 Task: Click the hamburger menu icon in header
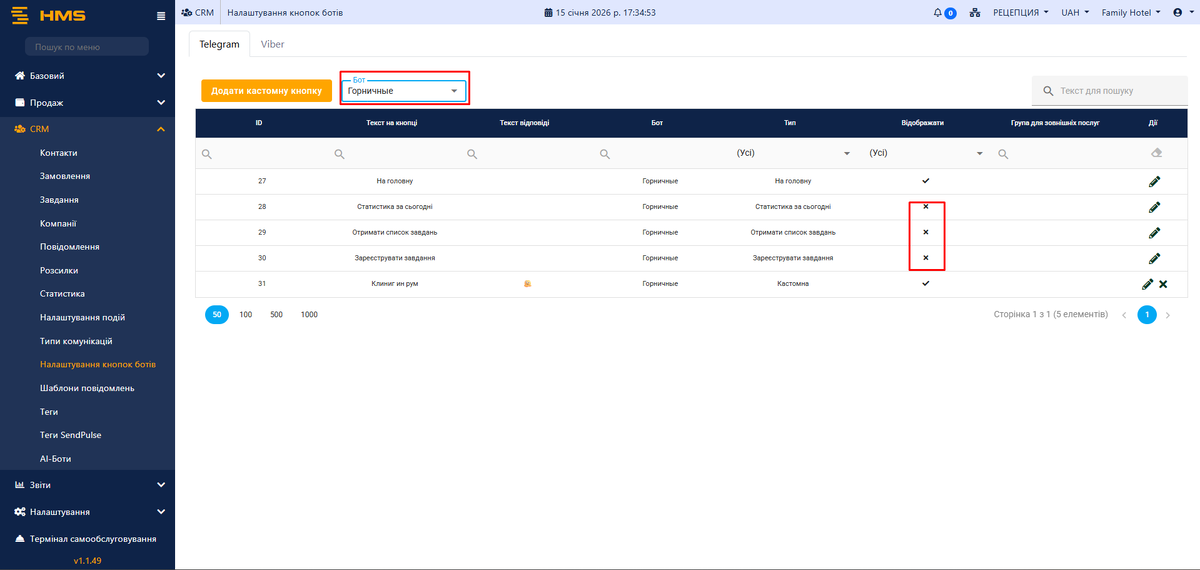(x=161, y=15)
